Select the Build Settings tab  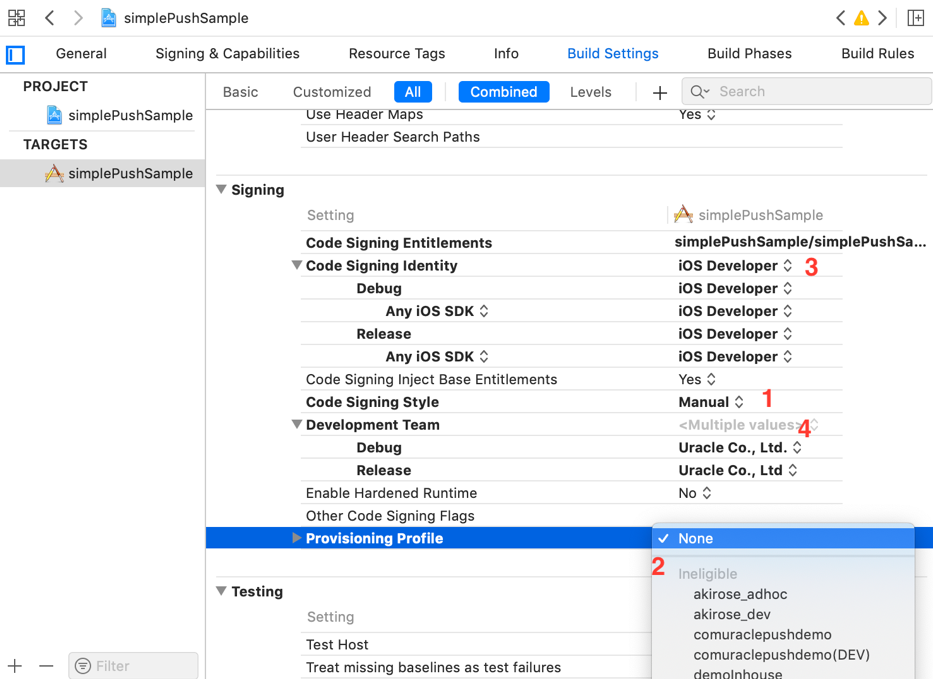(613, 54)
